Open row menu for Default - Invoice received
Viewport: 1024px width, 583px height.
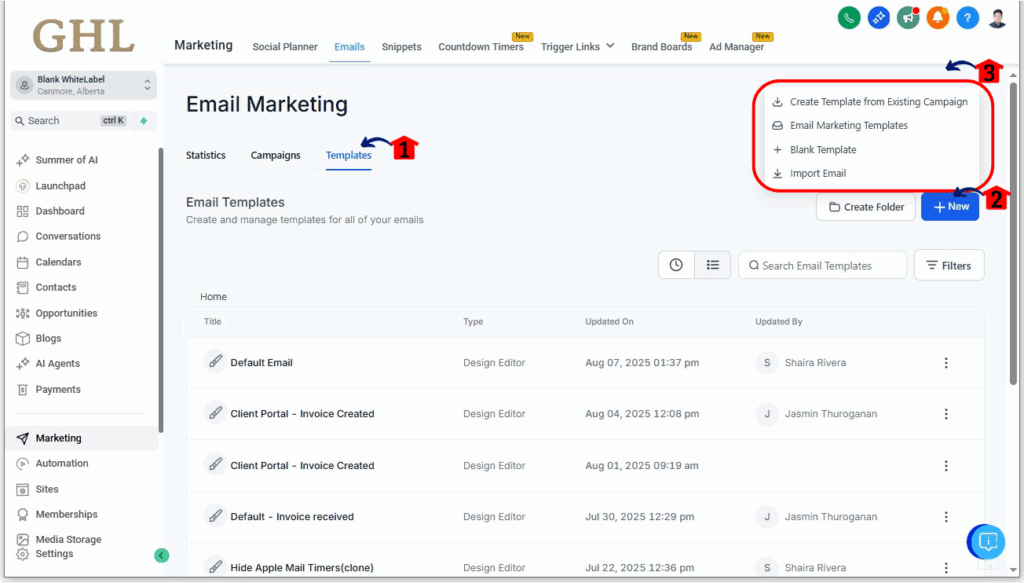[x=946, y=517]
